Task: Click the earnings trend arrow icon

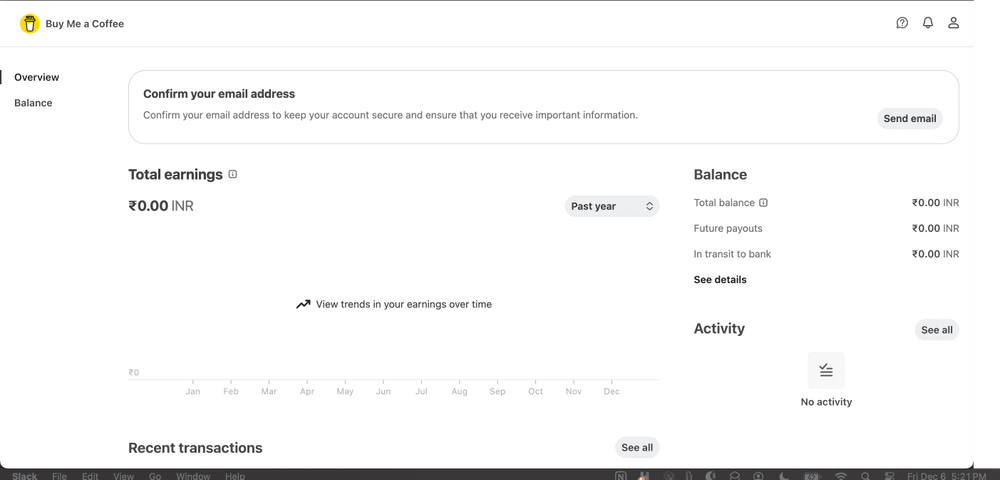Action: 303,304
